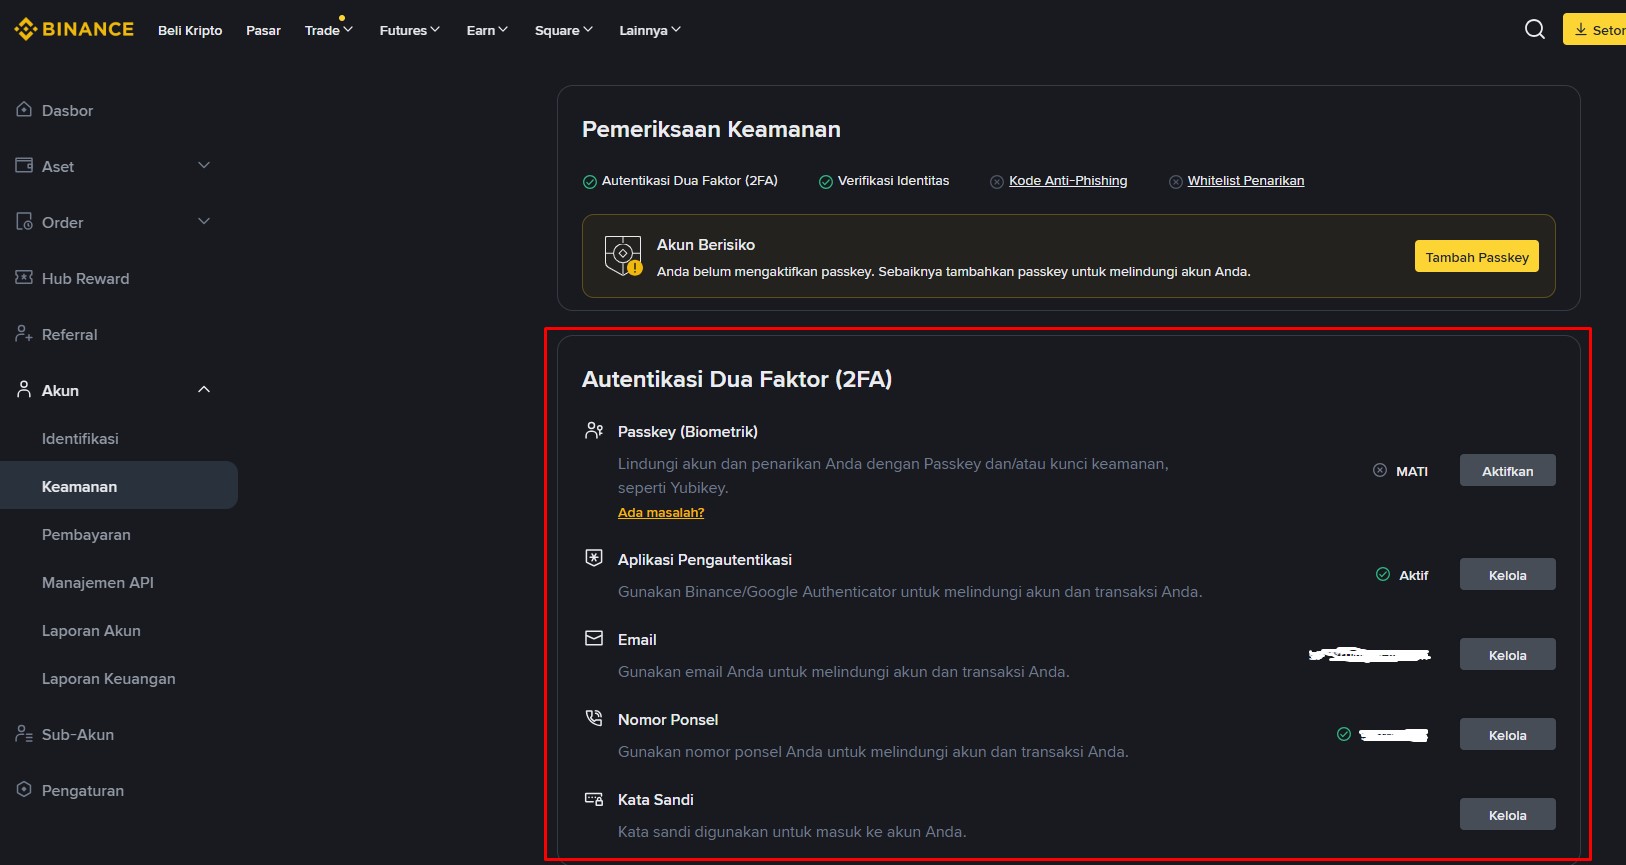Click the Dasbor home icon

click(x=24, y=109)
